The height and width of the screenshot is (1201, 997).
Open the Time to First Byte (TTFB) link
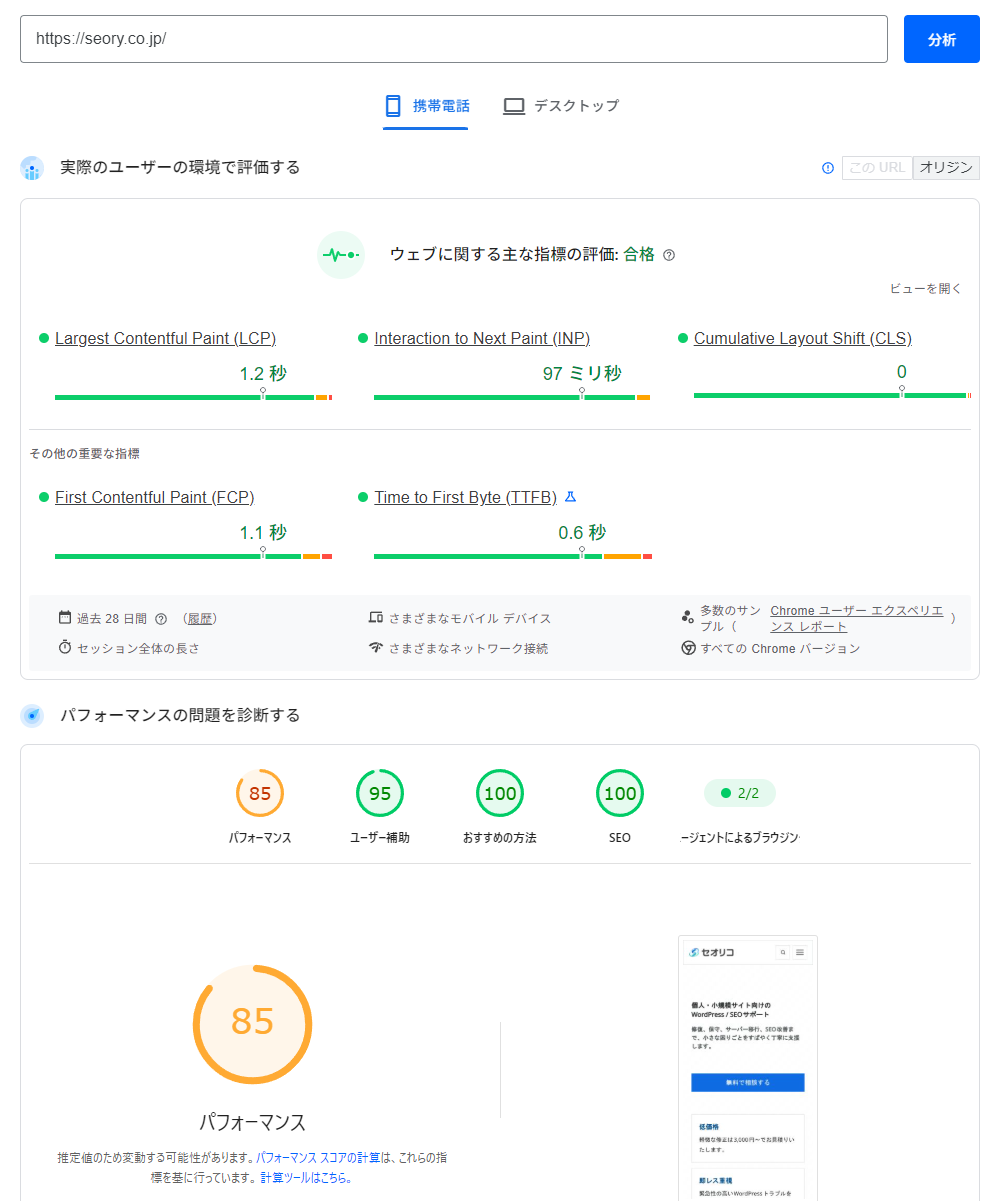point(466,497)
